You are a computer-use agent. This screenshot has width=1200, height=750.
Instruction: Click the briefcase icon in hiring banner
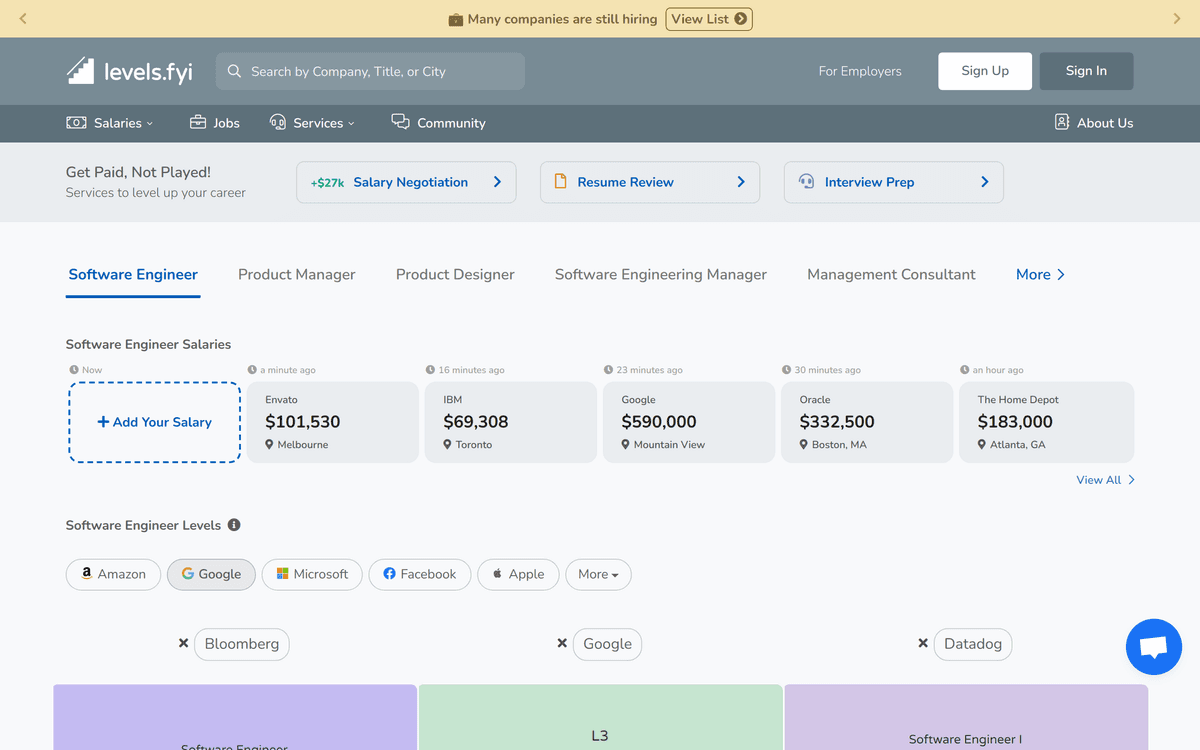(x=455, y=19)
